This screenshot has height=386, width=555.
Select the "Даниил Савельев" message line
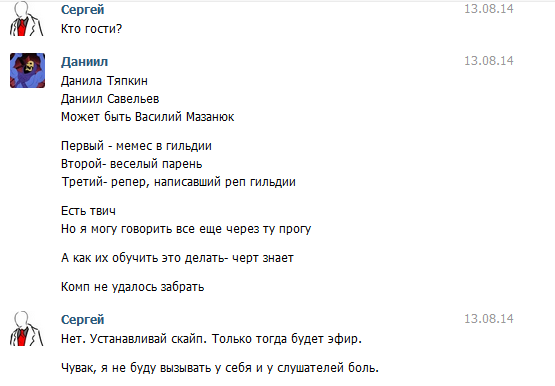tap(110, 99)
